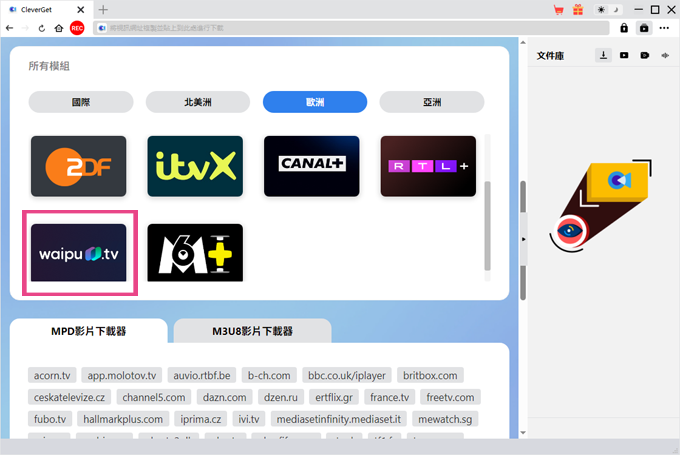Open the auvio.rtbf.be site link

[x=202, y=375]
